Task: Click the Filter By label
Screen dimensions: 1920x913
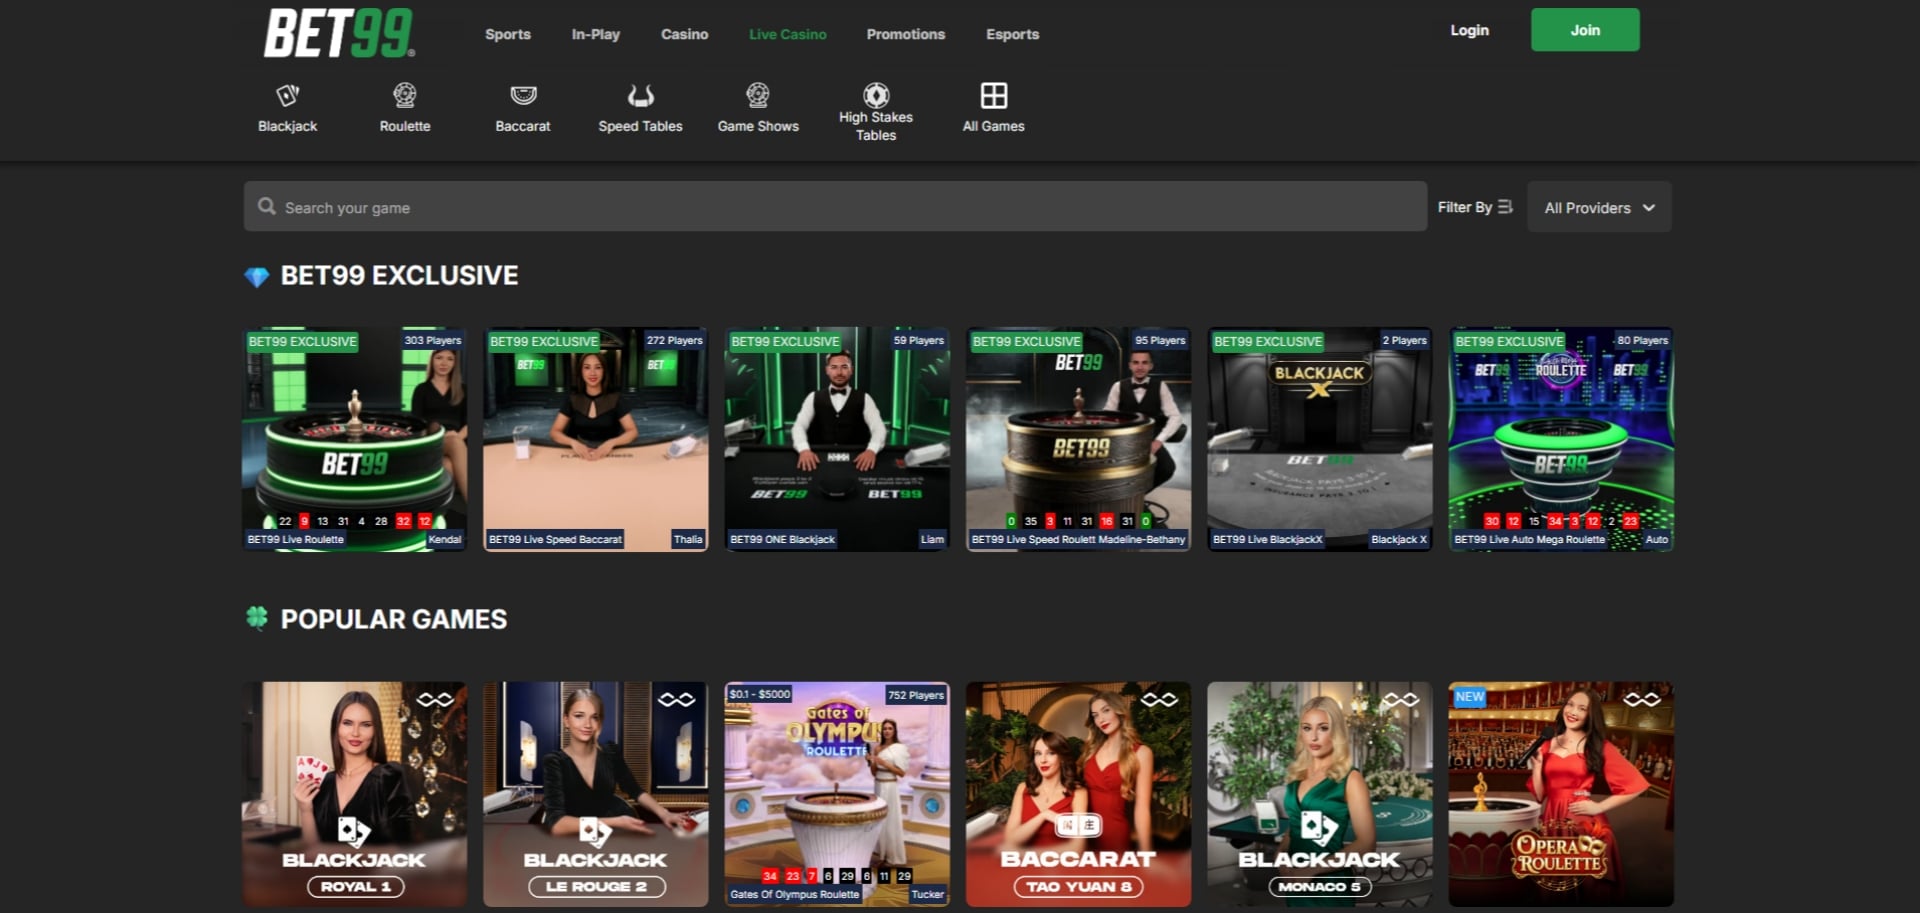Action: (1464, 207)
